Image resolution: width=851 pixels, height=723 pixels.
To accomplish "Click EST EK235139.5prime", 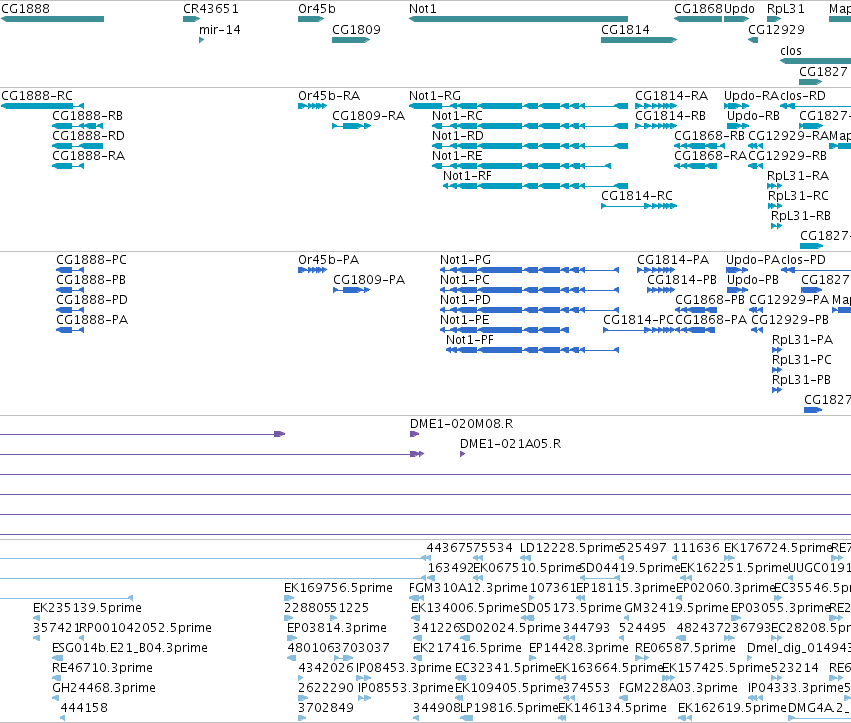I will (36, 618).
